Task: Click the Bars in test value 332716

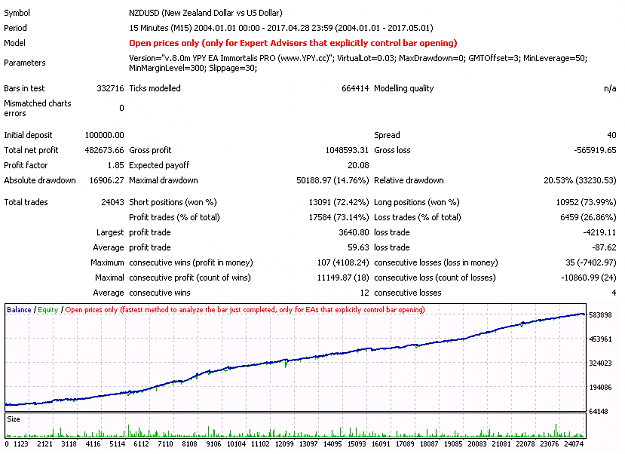Action: pos(110,88)
